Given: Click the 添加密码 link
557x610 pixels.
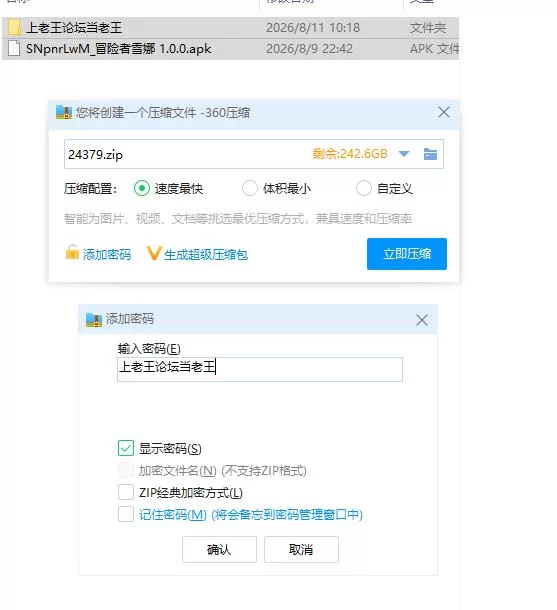Looking at the screenshot, I should (x=107, y=254).
